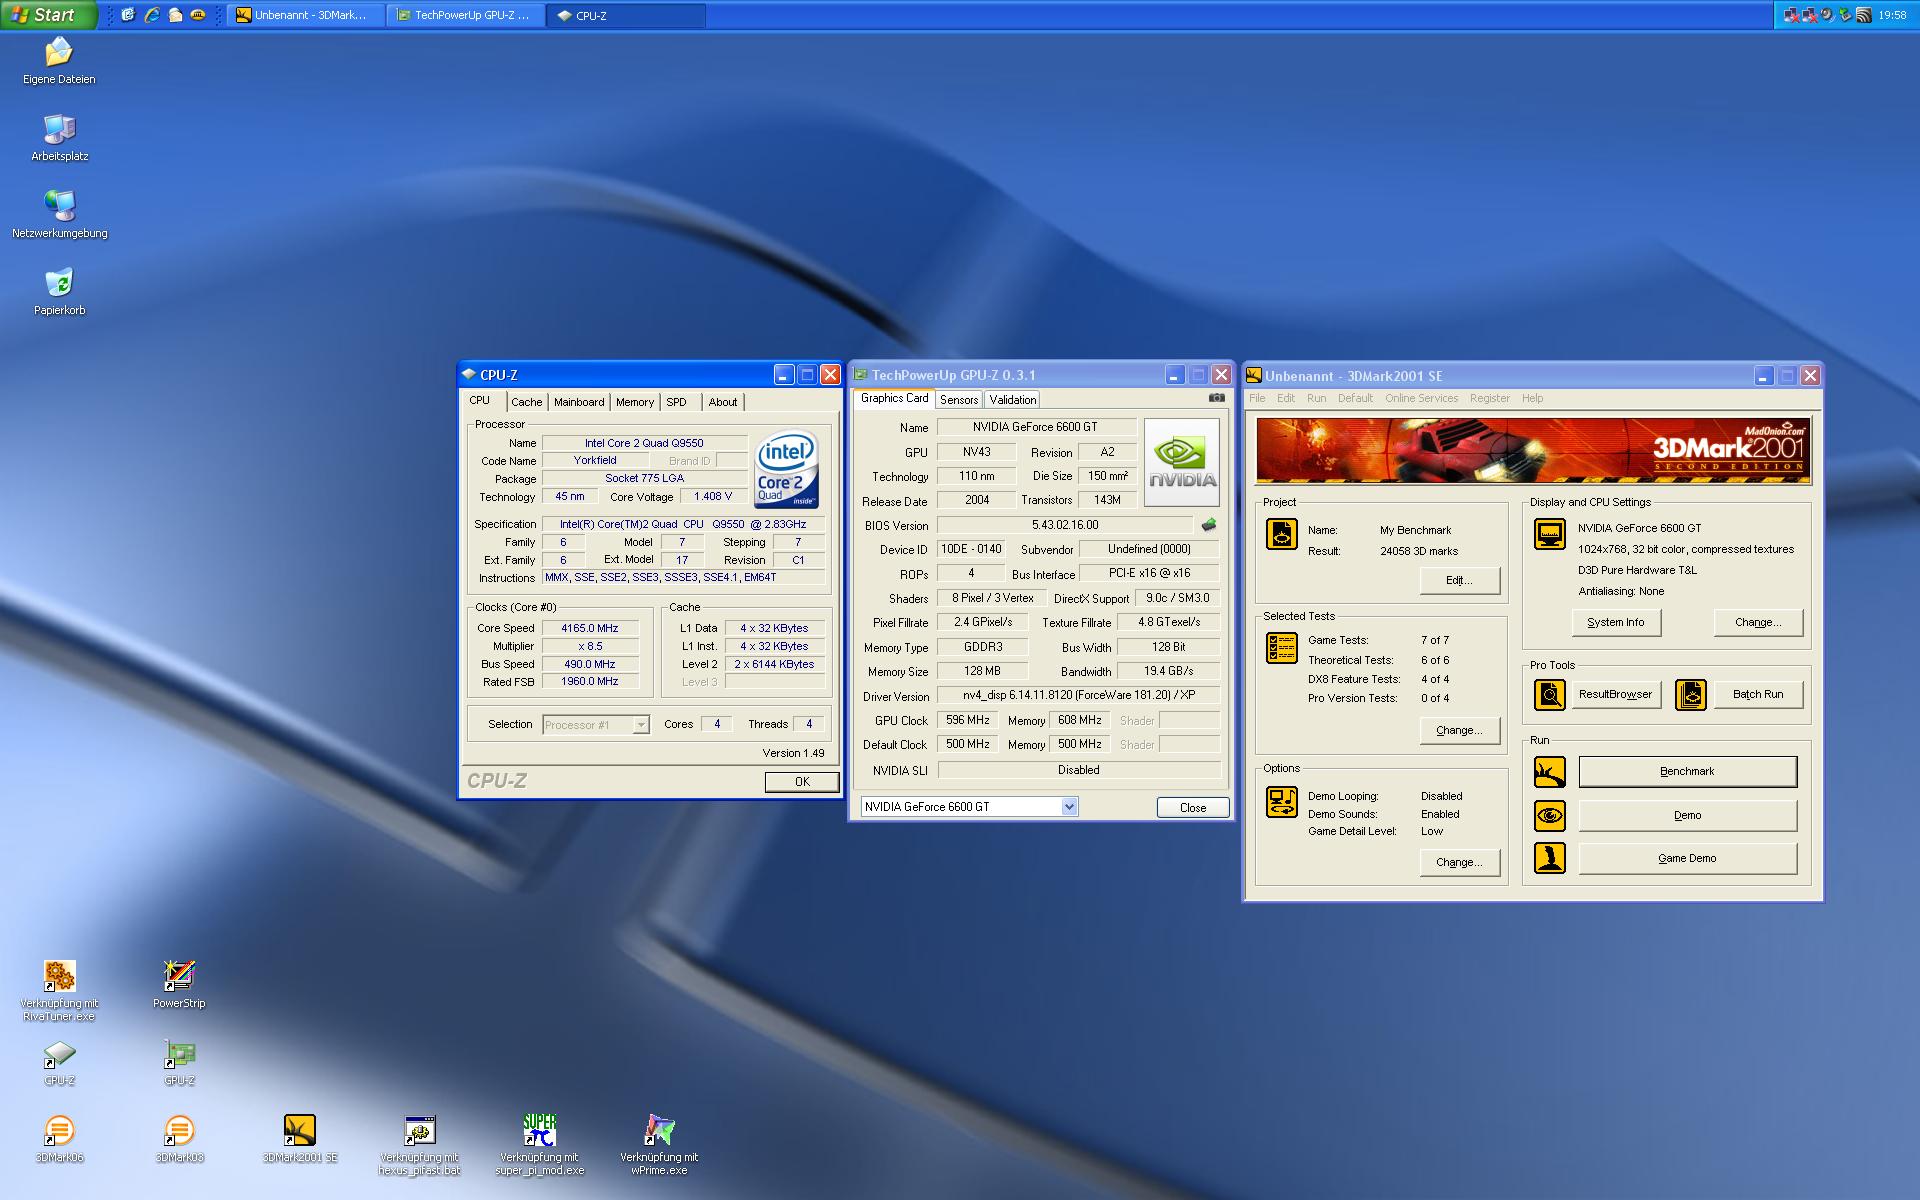Click the Game Demo button
1920x1200 pixels.
[1687, 858]
